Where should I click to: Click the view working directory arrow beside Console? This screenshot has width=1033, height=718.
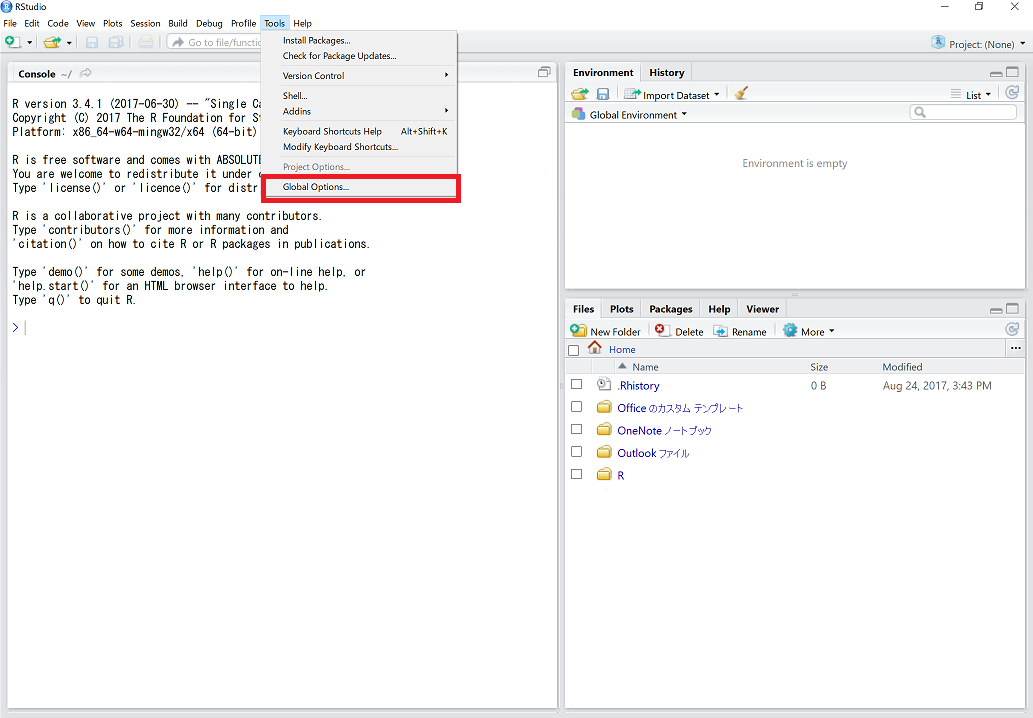pyautogui.click(x=86, y=73)
